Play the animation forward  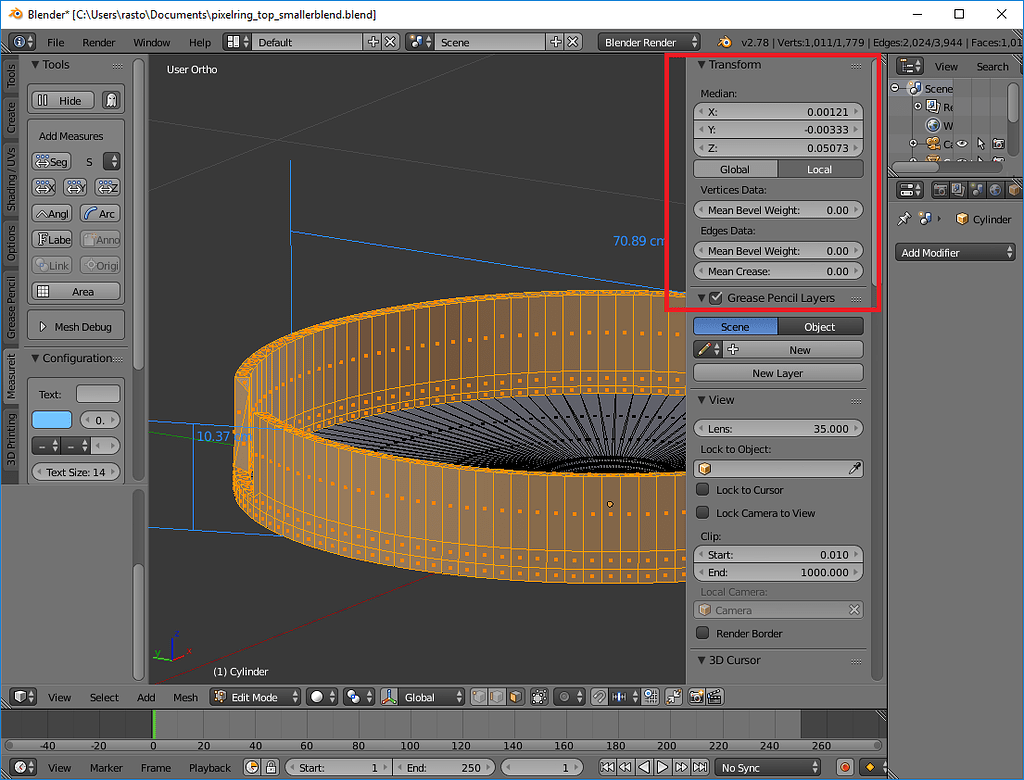click(x=662, y=767)
